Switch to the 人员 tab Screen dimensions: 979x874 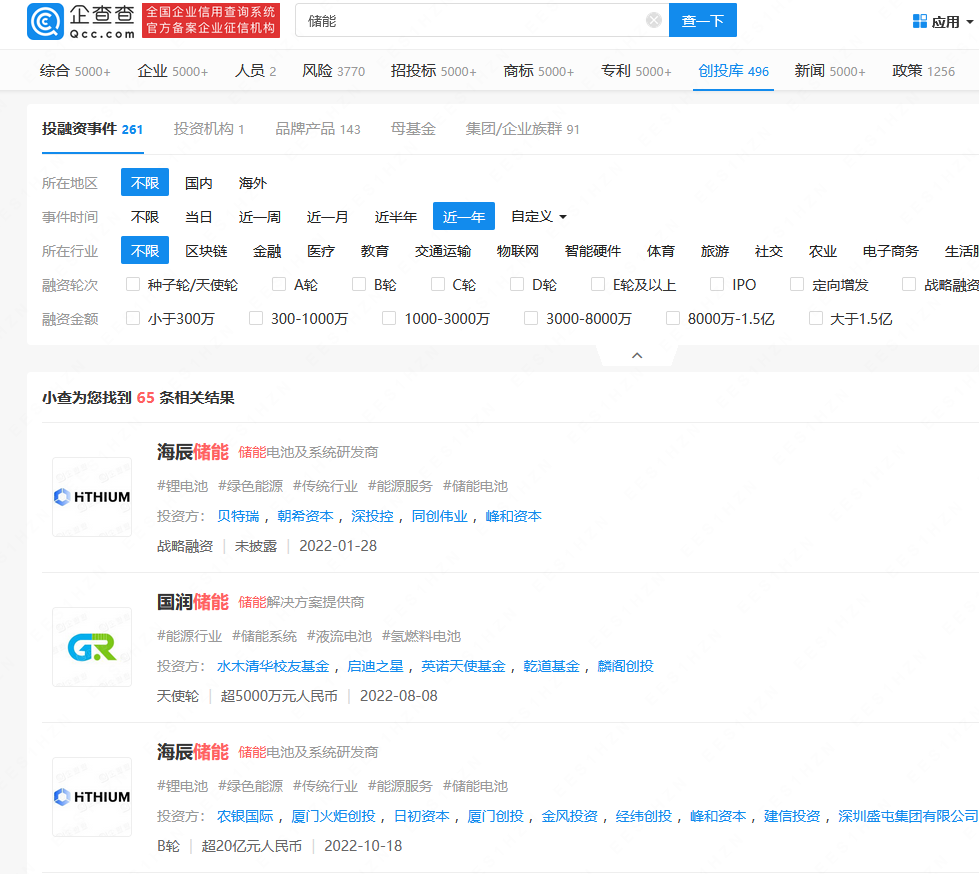click(255, 71)
